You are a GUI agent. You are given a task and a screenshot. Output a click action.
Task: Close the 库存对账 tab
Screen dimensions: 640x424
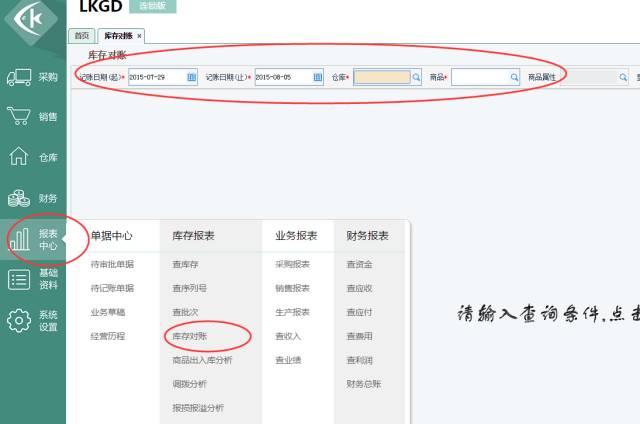pos(139,36)
